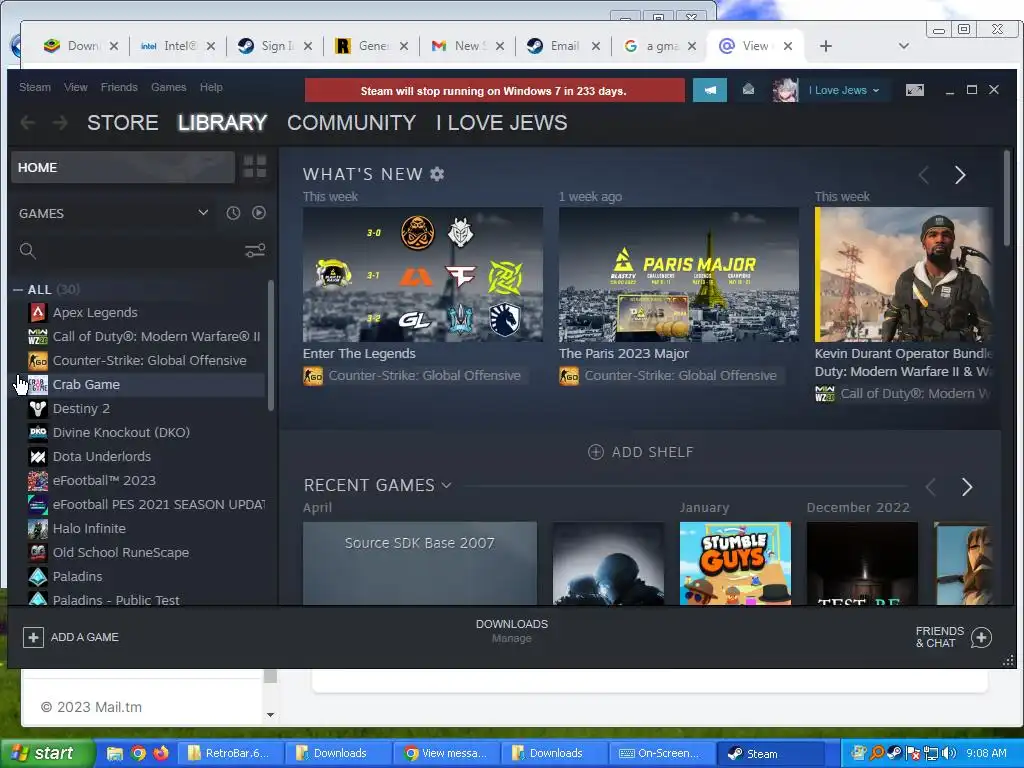
Task: Select Dota Underlords in the library
Action: tap(102, 456)
